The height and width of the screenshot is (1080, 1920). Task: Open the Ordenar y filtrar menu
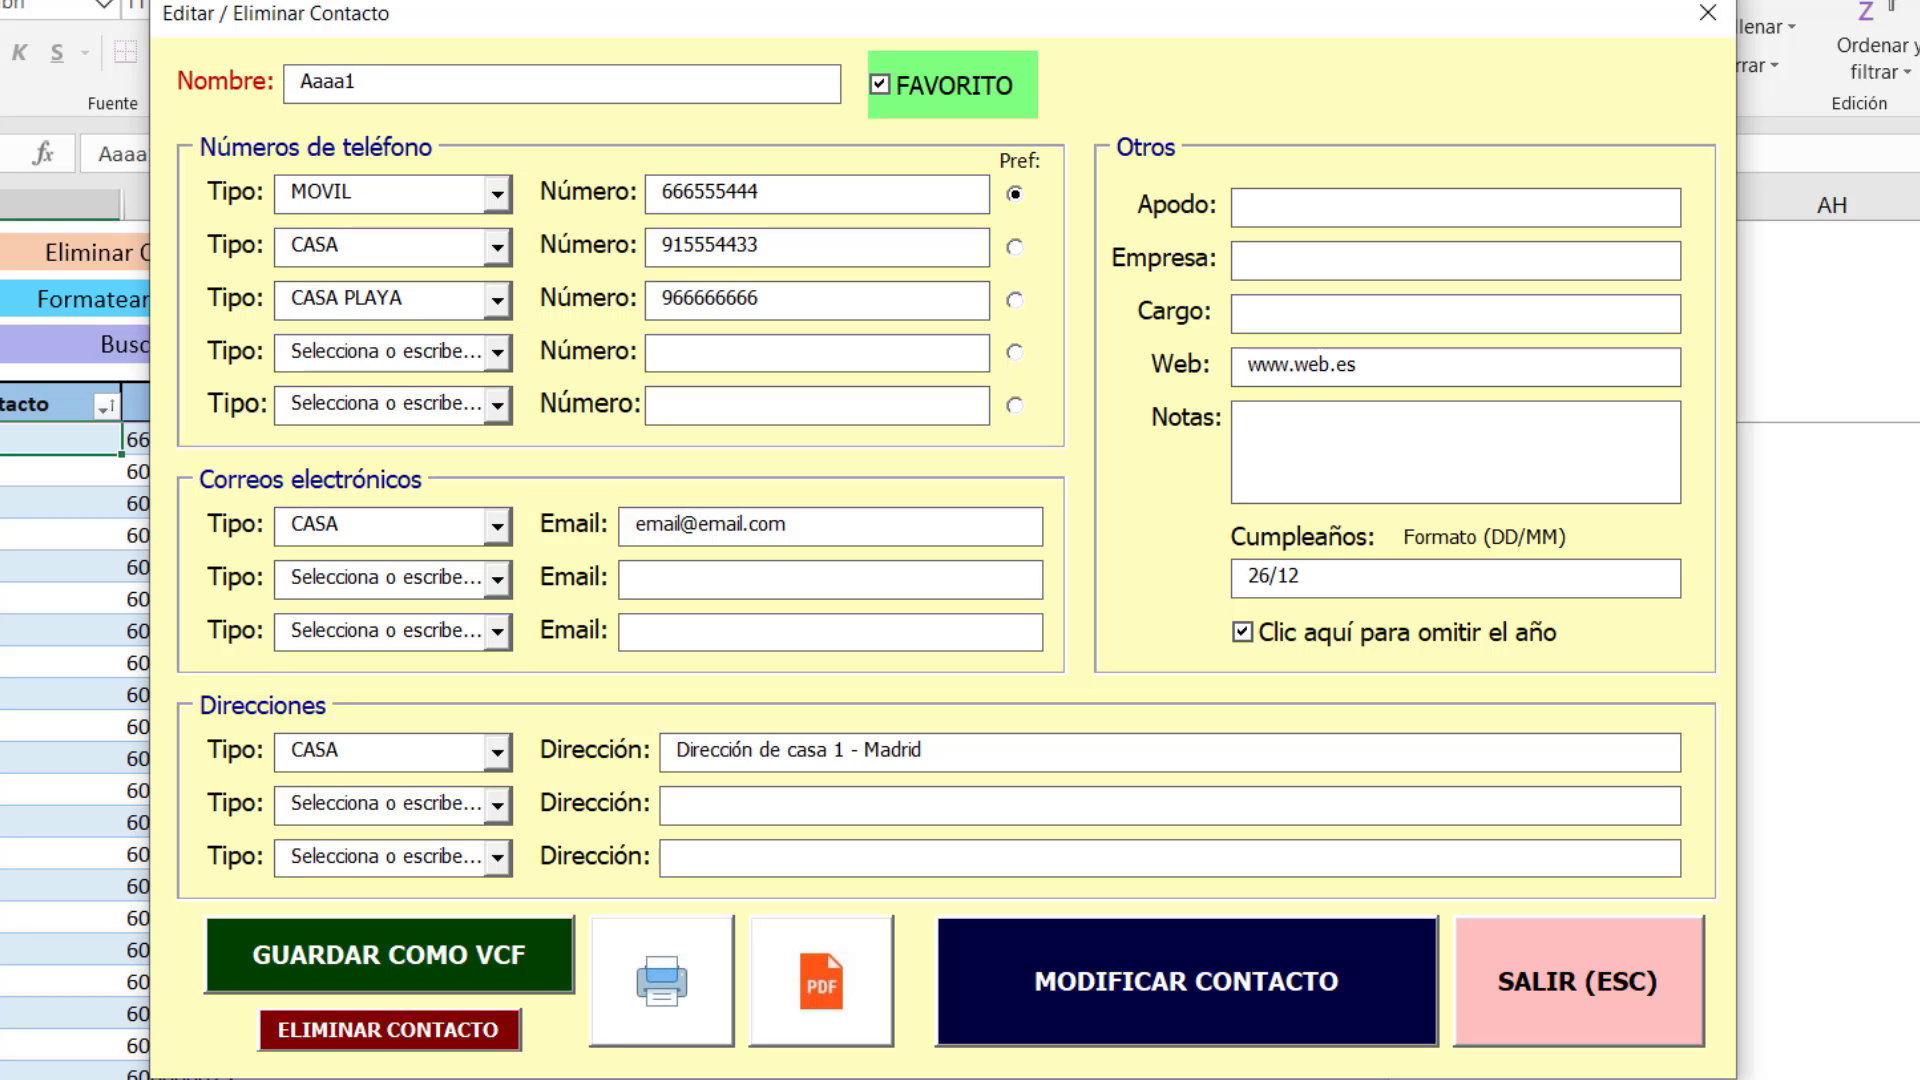pos(1874,58)
